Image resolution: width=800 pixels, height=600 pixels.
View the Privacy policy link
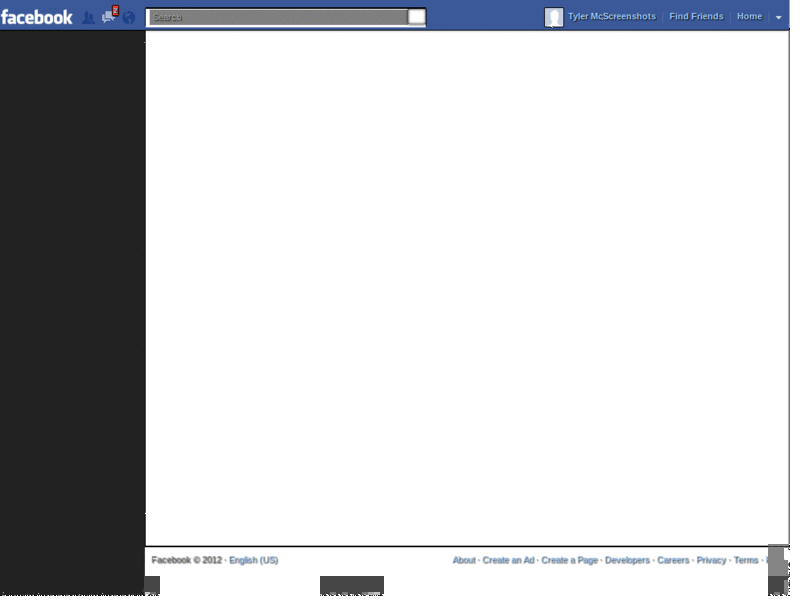[709, 560]
